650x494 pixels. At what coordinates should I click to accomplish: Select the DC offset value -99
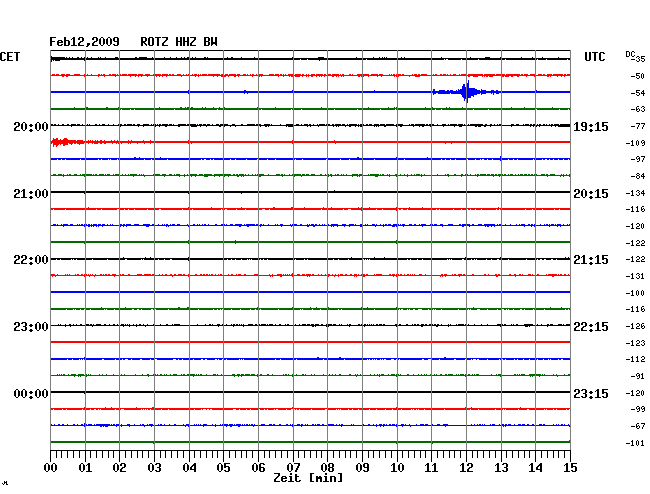[637, 409]
